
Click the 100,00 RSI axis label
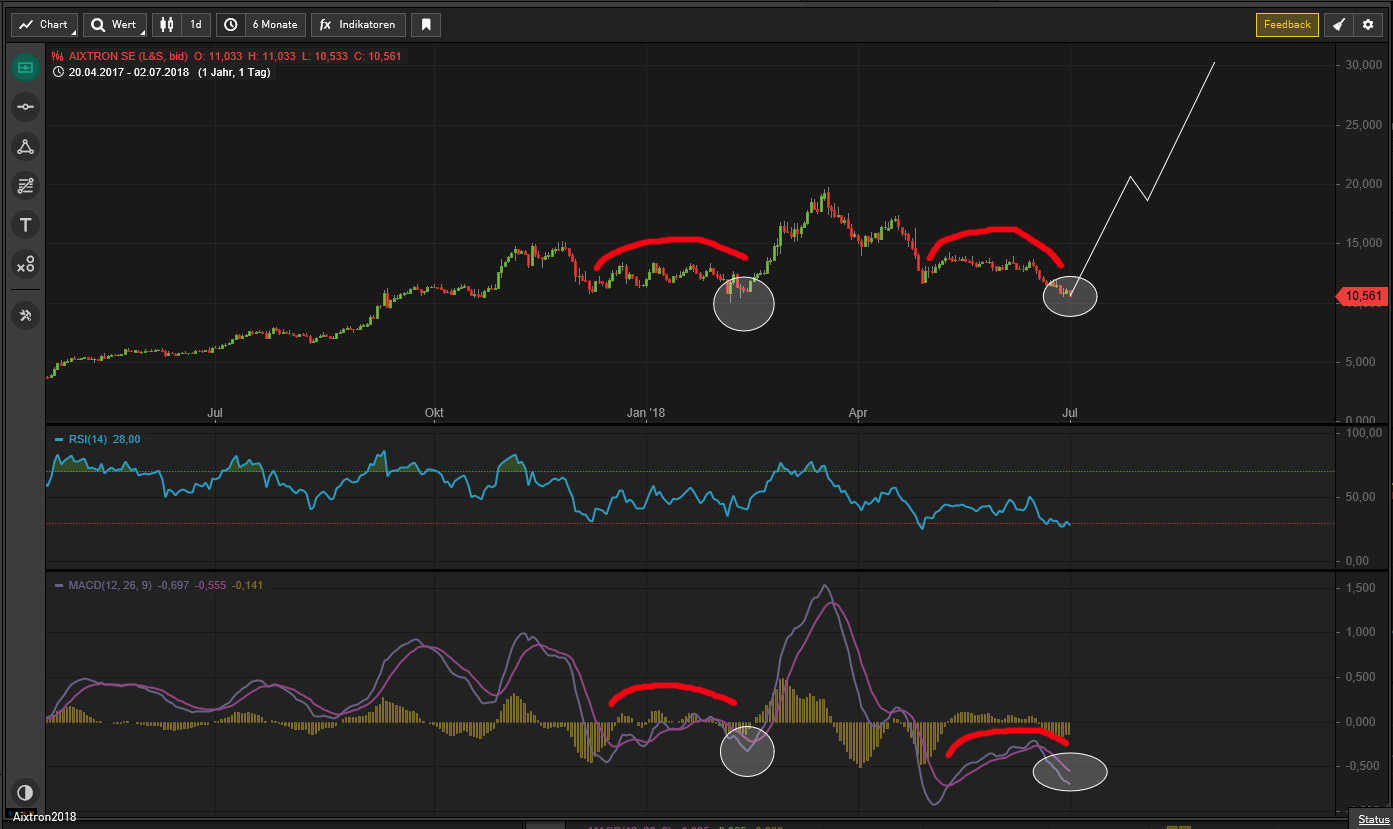click(x=1363, y=433)
